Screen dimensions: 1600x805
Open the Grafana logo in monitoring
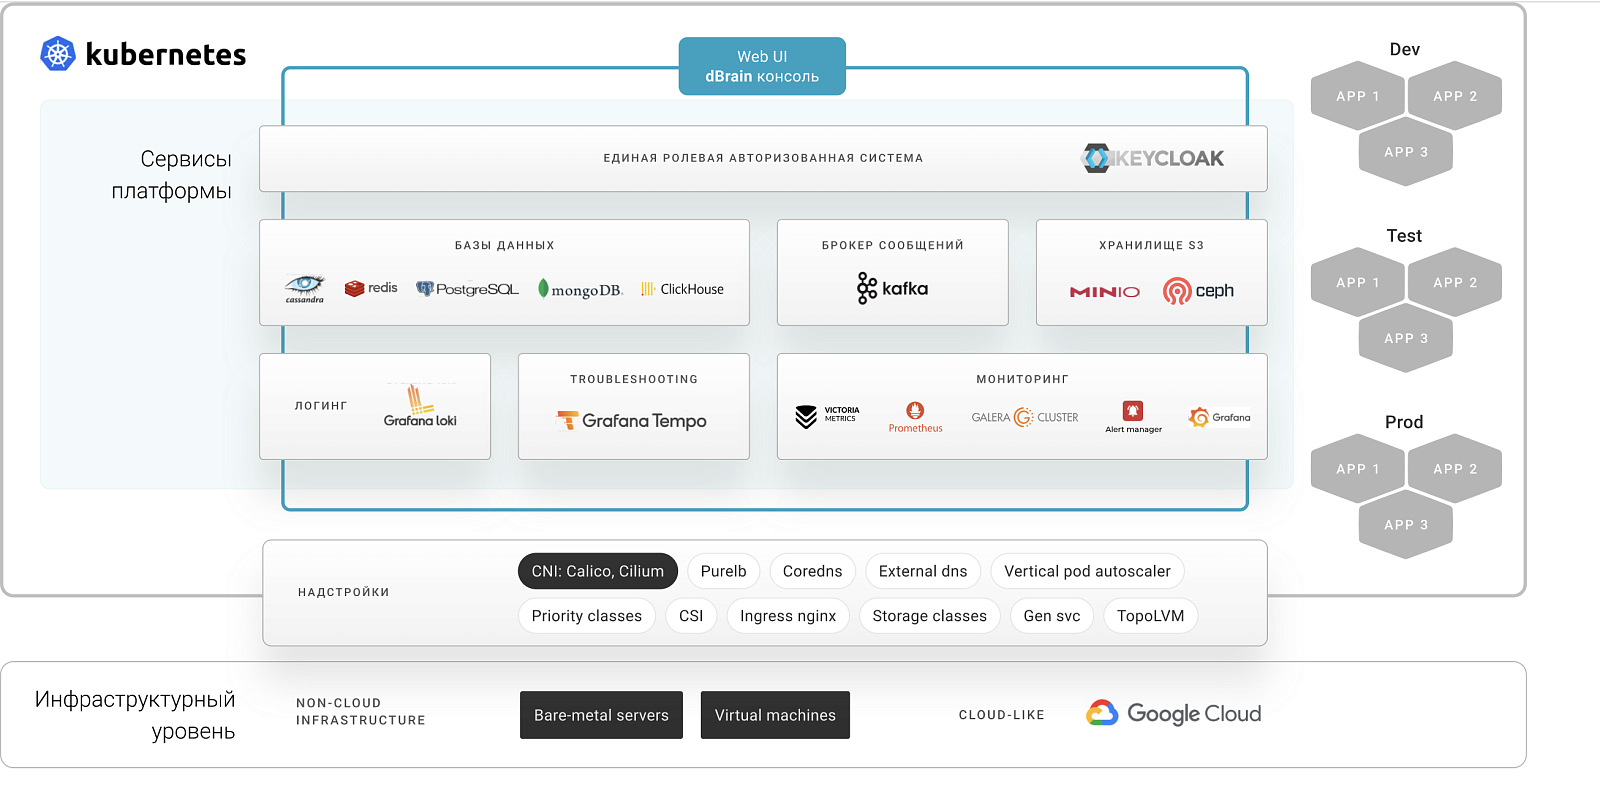pyautogui.click(x=1219, y=417)
